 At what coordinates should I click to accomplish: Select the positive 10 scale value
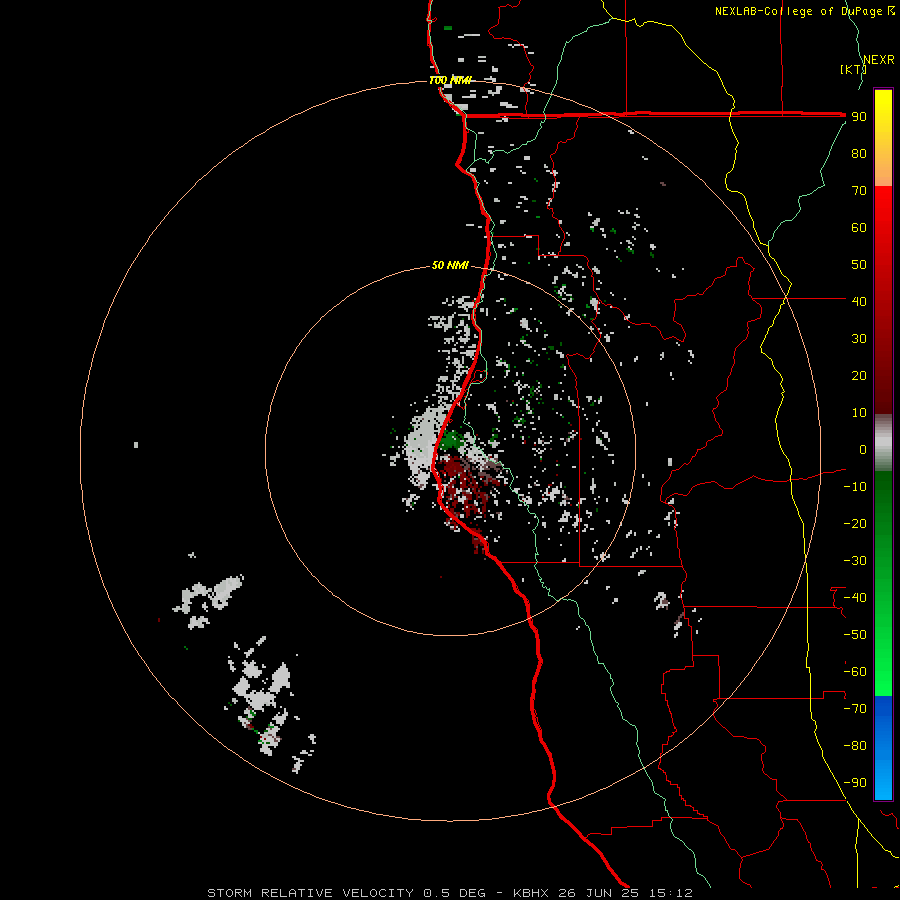tap(859, 413)
